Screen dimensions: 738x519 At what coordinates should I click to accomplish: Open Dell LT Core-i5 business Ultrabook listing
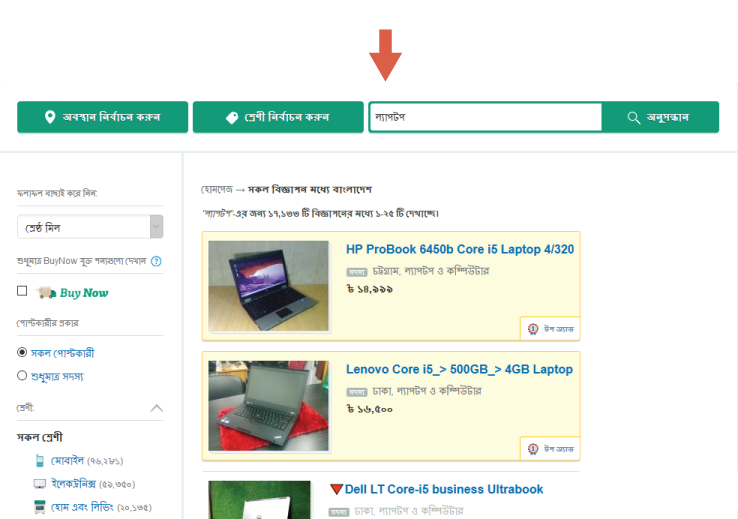pyautogui.click(x=444, y=489)
